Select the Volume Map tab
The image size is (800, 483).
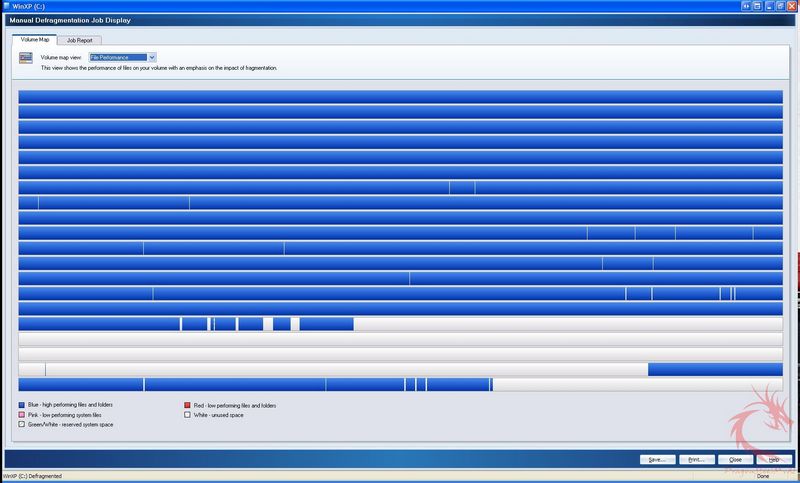click(x=35, y=39)
